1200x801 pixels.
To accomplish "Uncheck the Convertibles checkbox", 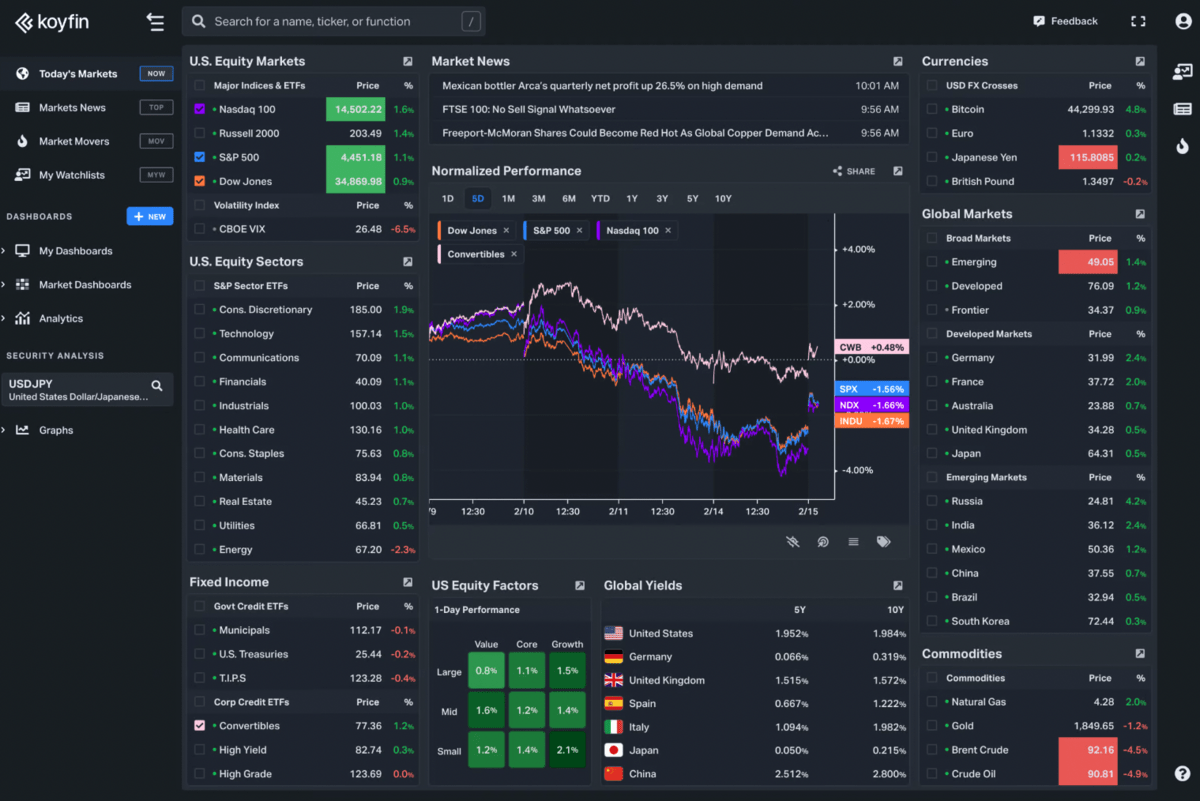I will (x=200, y=726).
